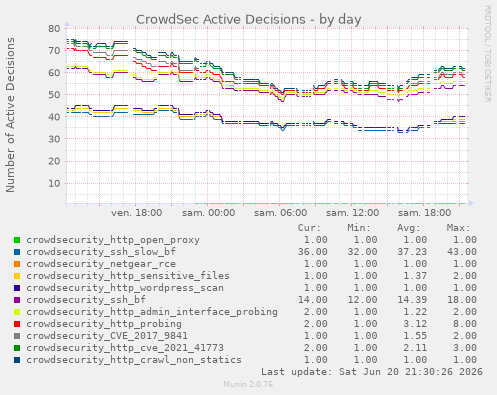Screen dimensions: 497x395
Task: Click the Number of Active Decisions axis title
Action: point(10,115)
